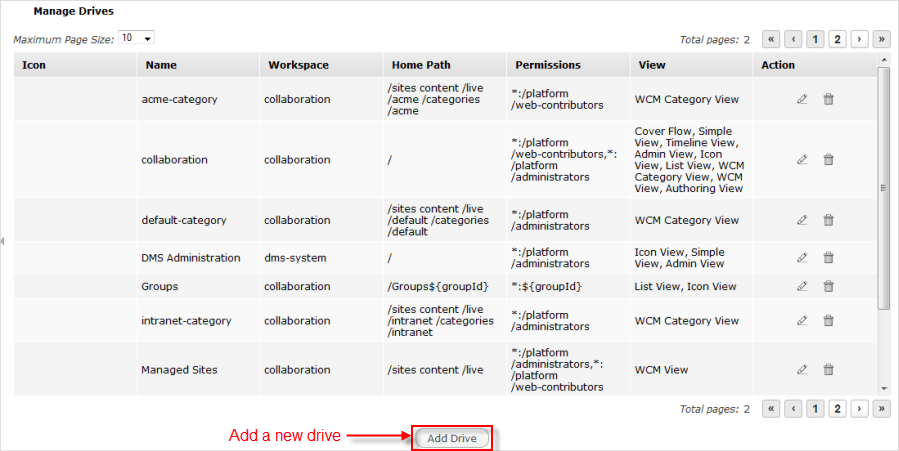Edit the Groups drive
899x451 pixels.
[802, 286]
